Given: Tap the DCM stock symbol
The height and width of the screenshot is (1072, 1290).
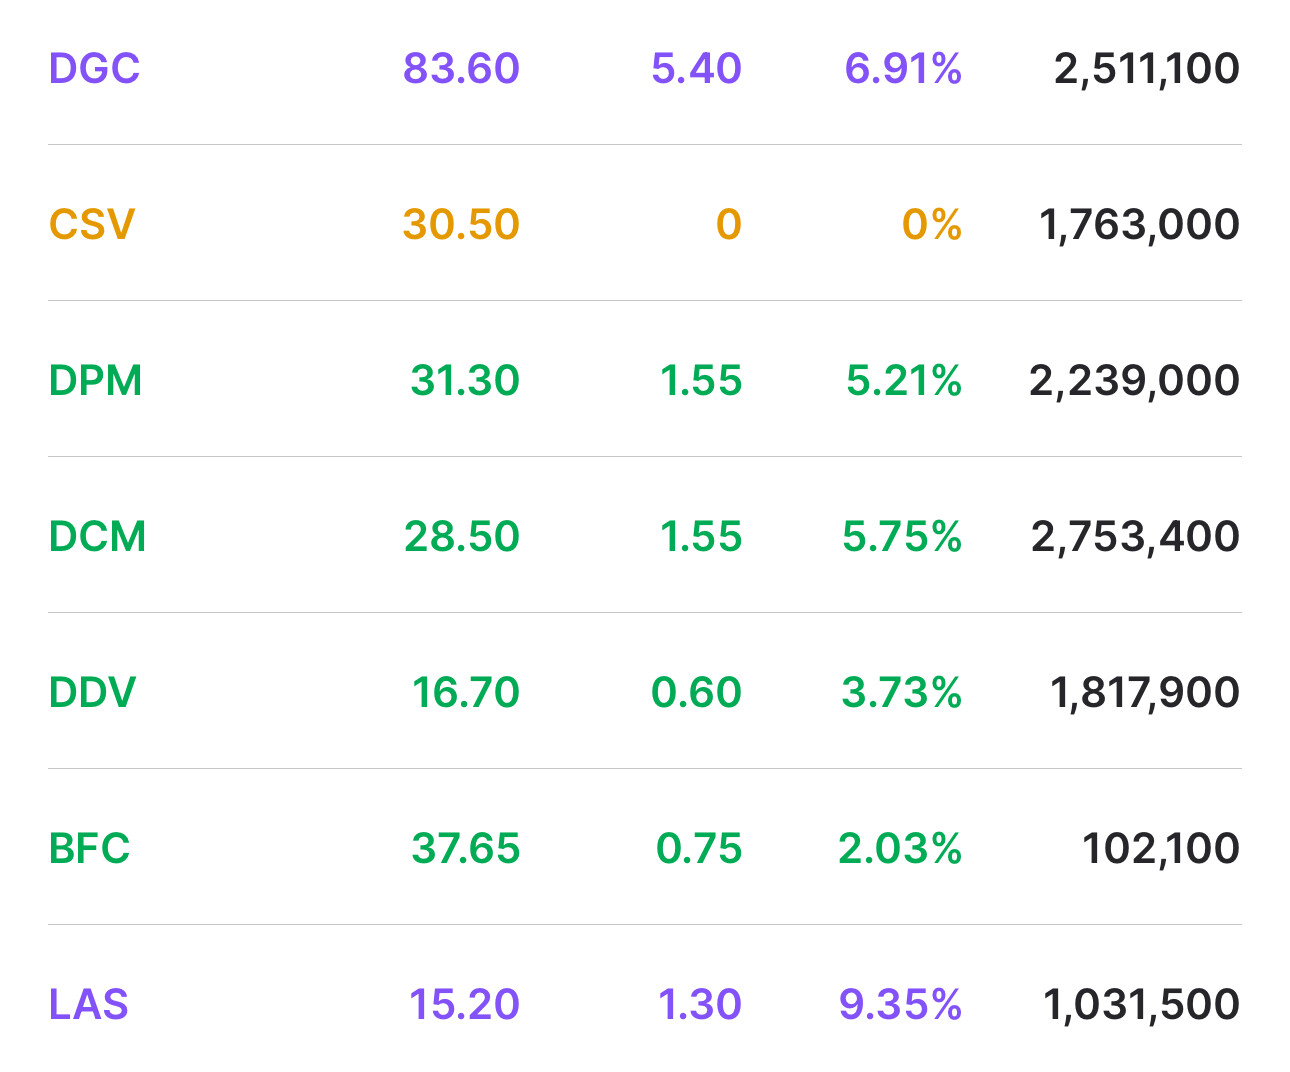Looking at the screenshot, I should pyautogui.click(x=97, y=537).
